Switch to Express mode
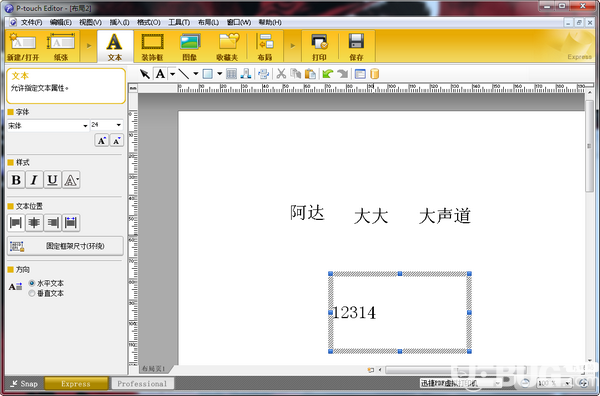This screenshot has height=396, width=600. 76,383
